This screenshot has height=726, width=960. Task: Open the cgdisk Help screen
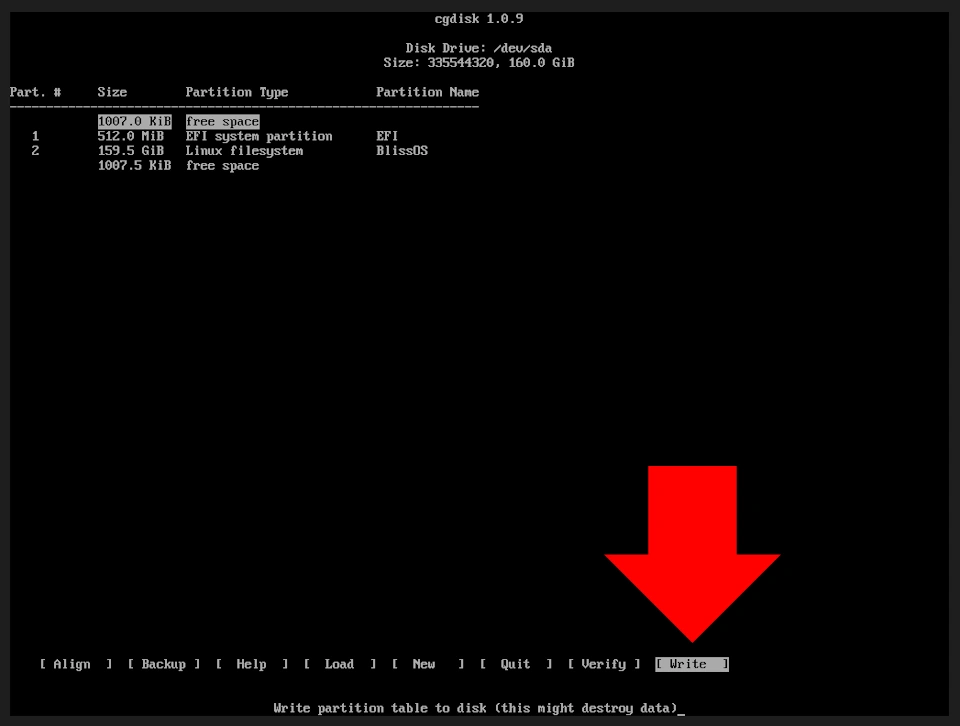pos(251,663)
